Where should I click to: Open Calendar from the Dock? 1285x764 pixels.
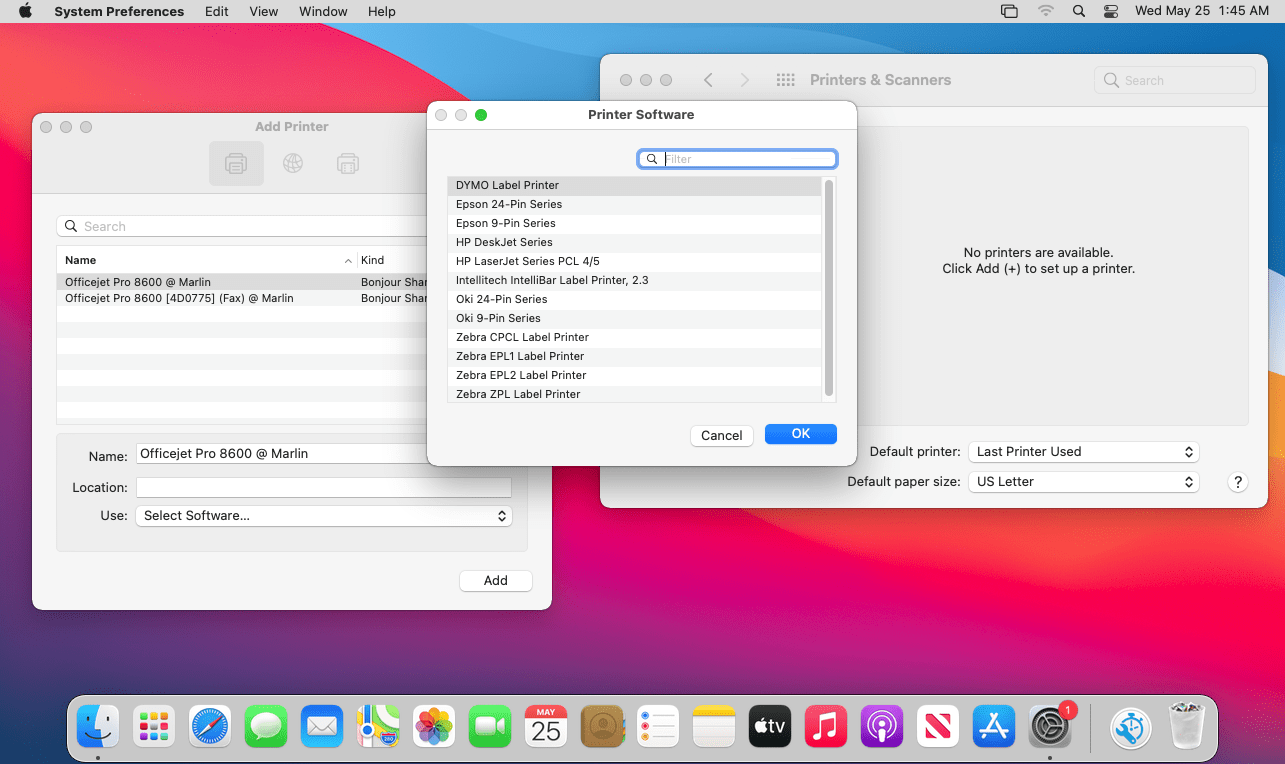pyautogui.click(x=546, y=726)
